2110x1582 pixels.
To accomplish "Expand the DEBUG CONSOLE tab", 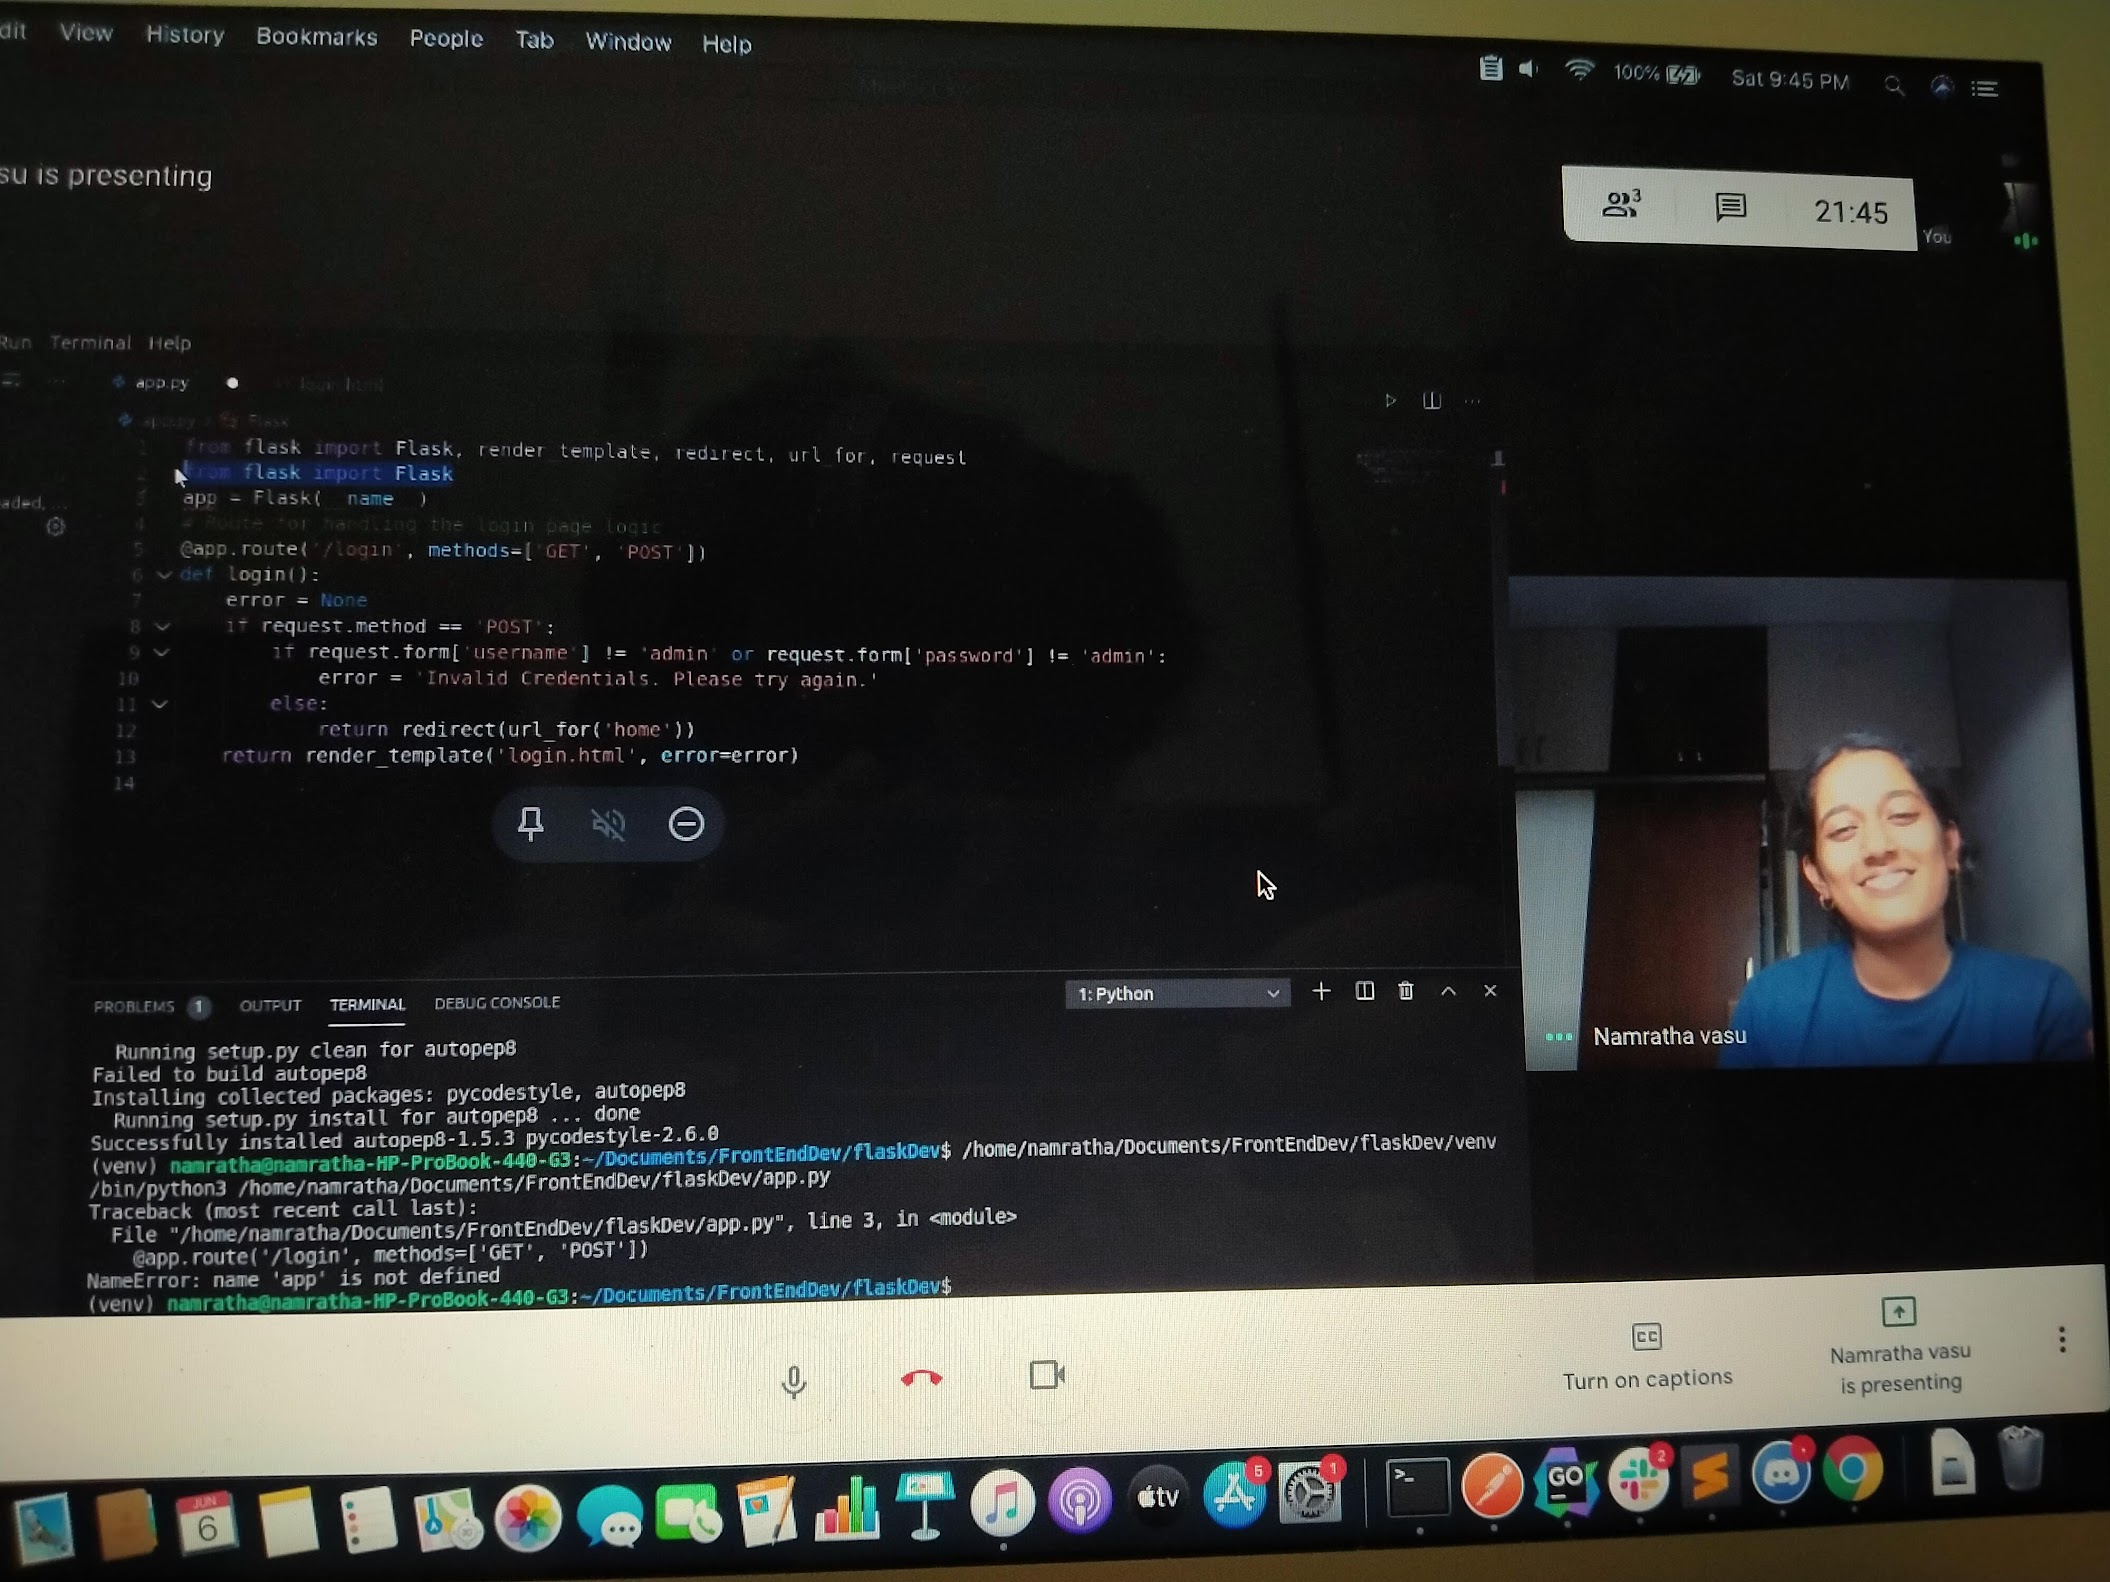I will coord(497,1002).
